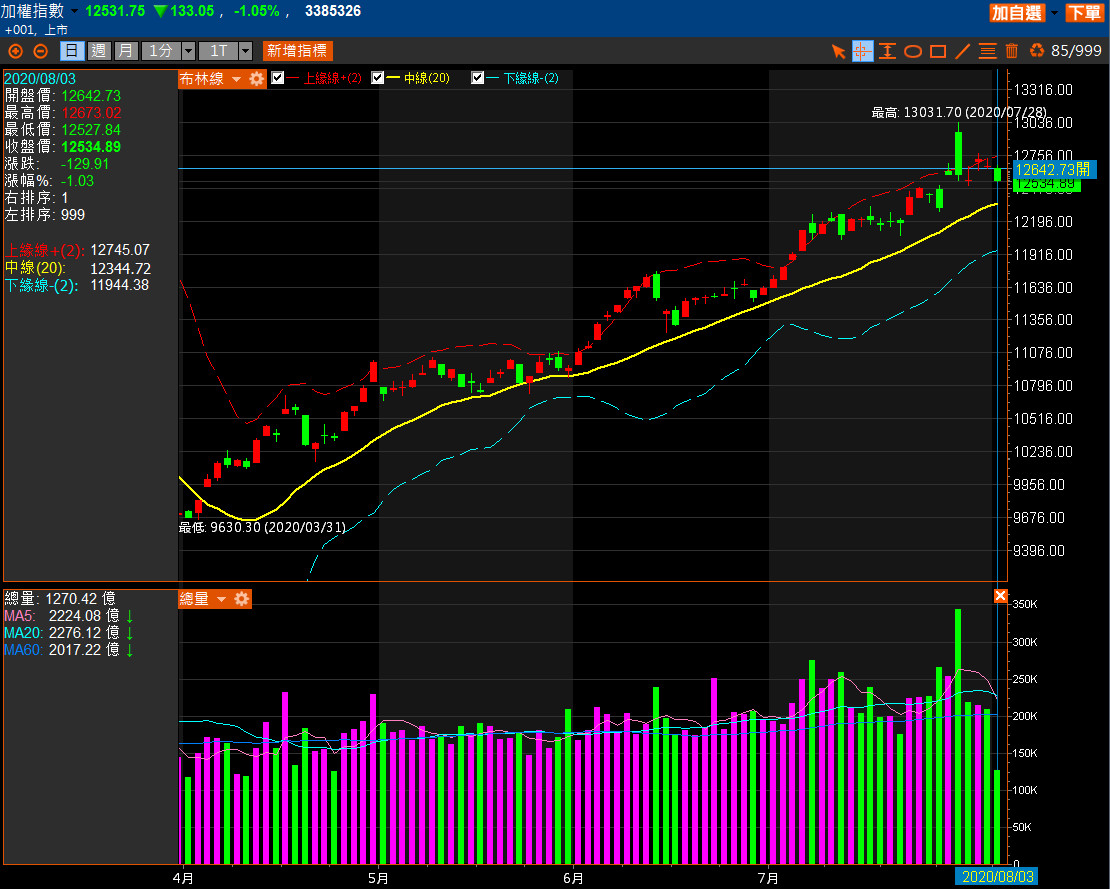Screen dimensions: 1110x889
Task: Activate the crosshair tool
Action: (862, 51)
